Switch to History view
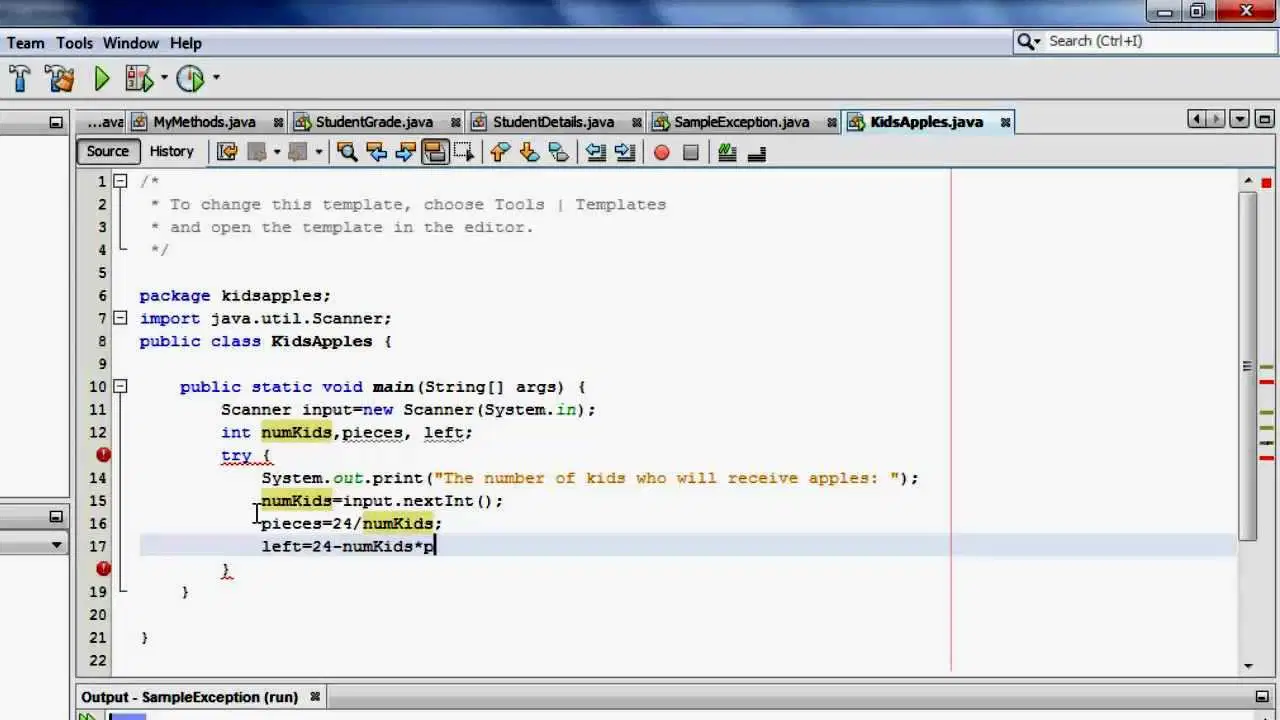The image size is (1280, 720). click(x=171, y=151)
